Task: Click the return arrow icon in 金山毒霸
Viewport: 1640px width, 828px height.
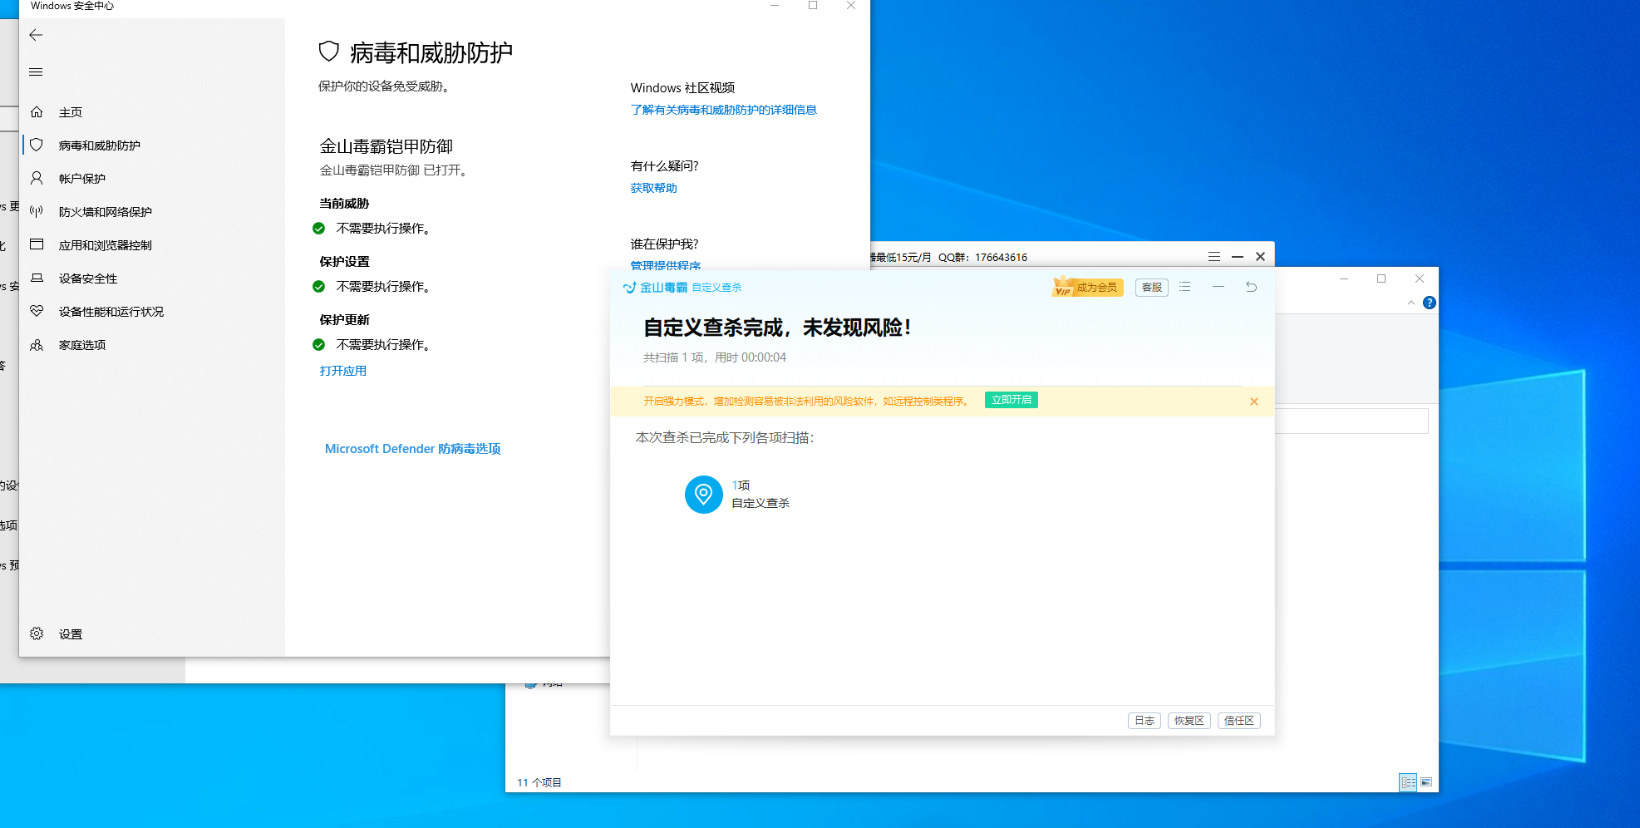Action: 1251,287
